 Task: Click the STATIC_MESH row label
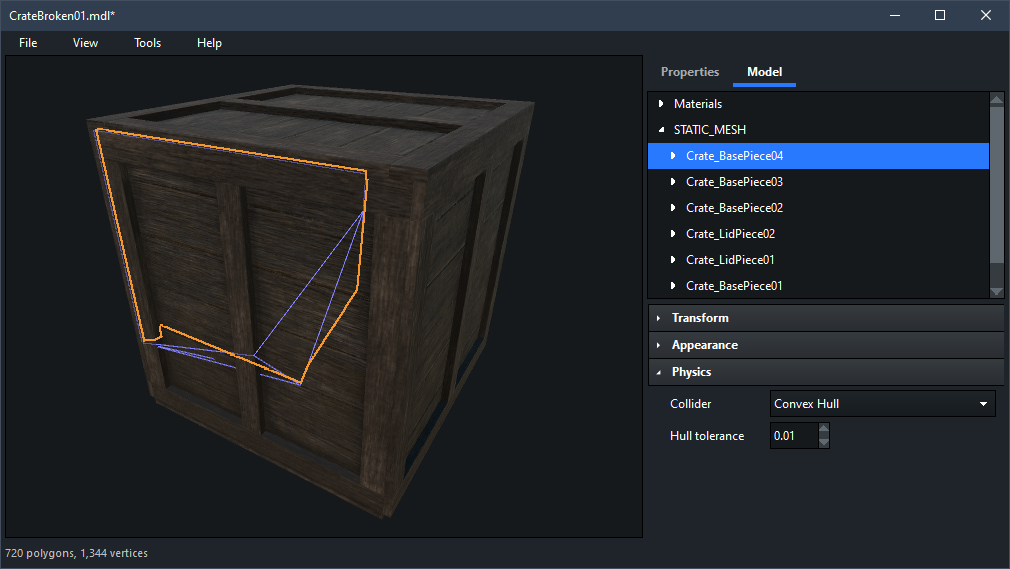point(710,130)
